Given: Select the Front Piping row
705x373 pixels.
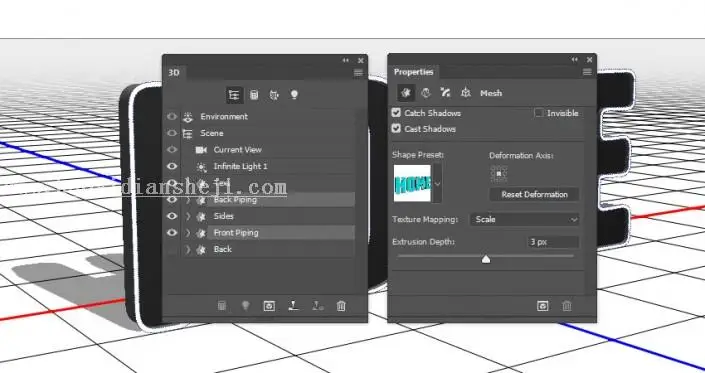Looking at the screenshot, I should 268,233.
